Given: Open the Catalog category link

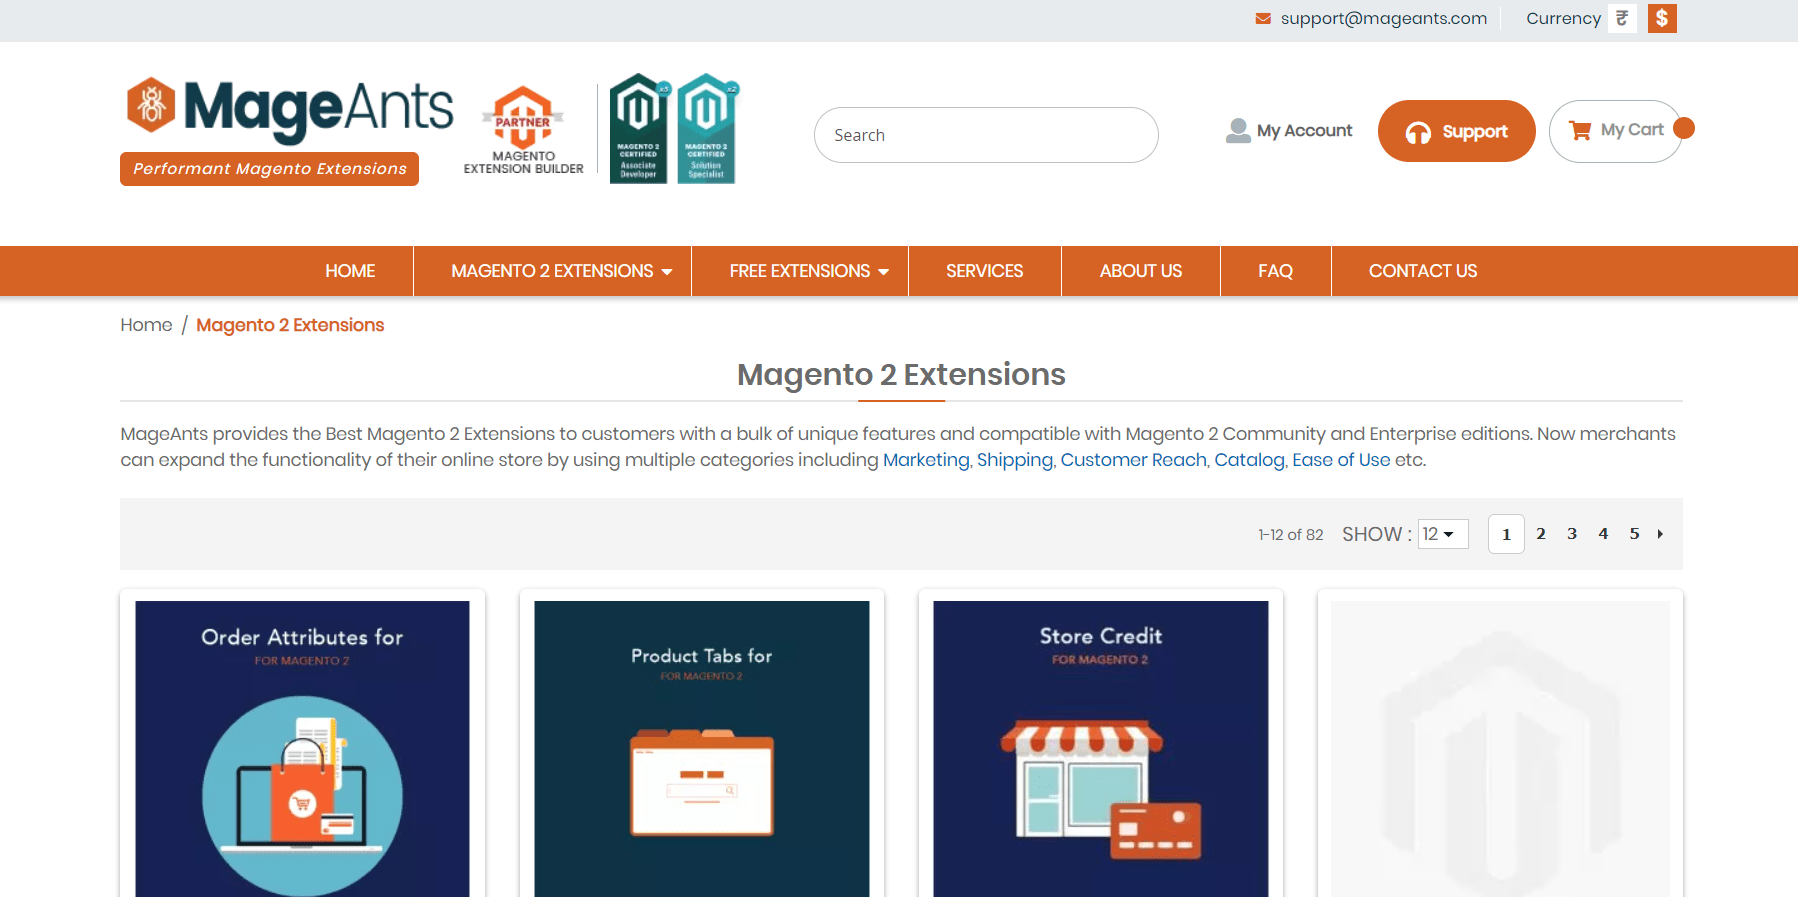Looking at the screenshot, I should pyautogui.click(x=1249, y=460).
